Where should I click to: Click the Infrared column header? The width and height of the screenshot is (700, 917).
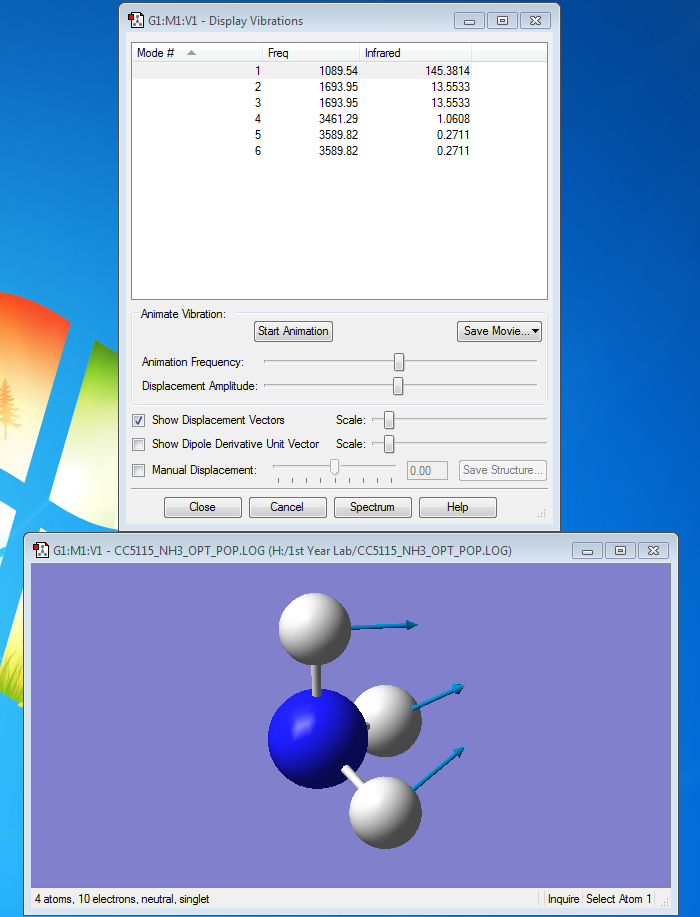(415, 53)
